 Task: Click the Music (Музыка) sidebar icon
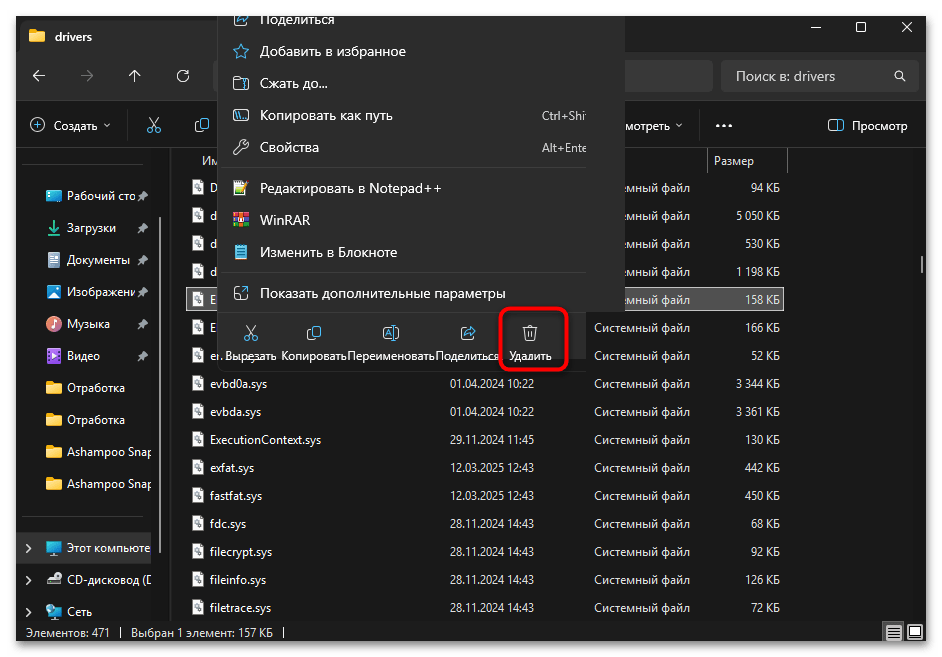coord(53,324)
